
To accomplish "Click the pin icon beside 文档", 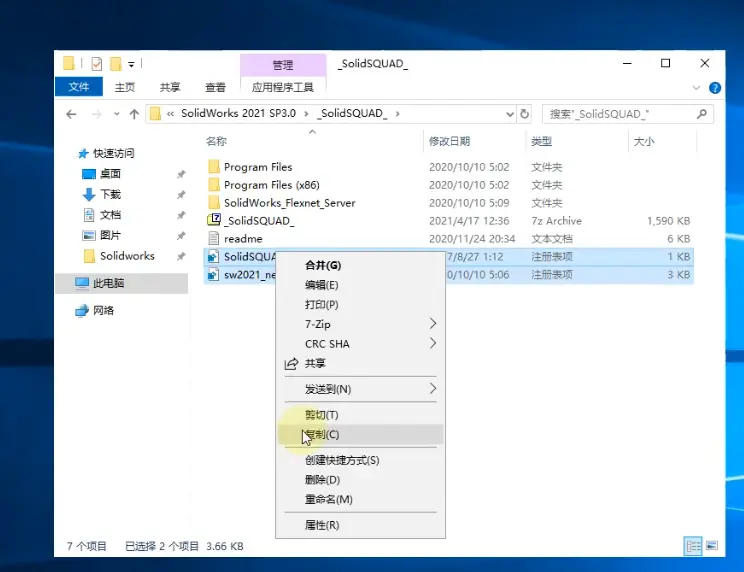I will pyautogui.click(x=181, y=215).
